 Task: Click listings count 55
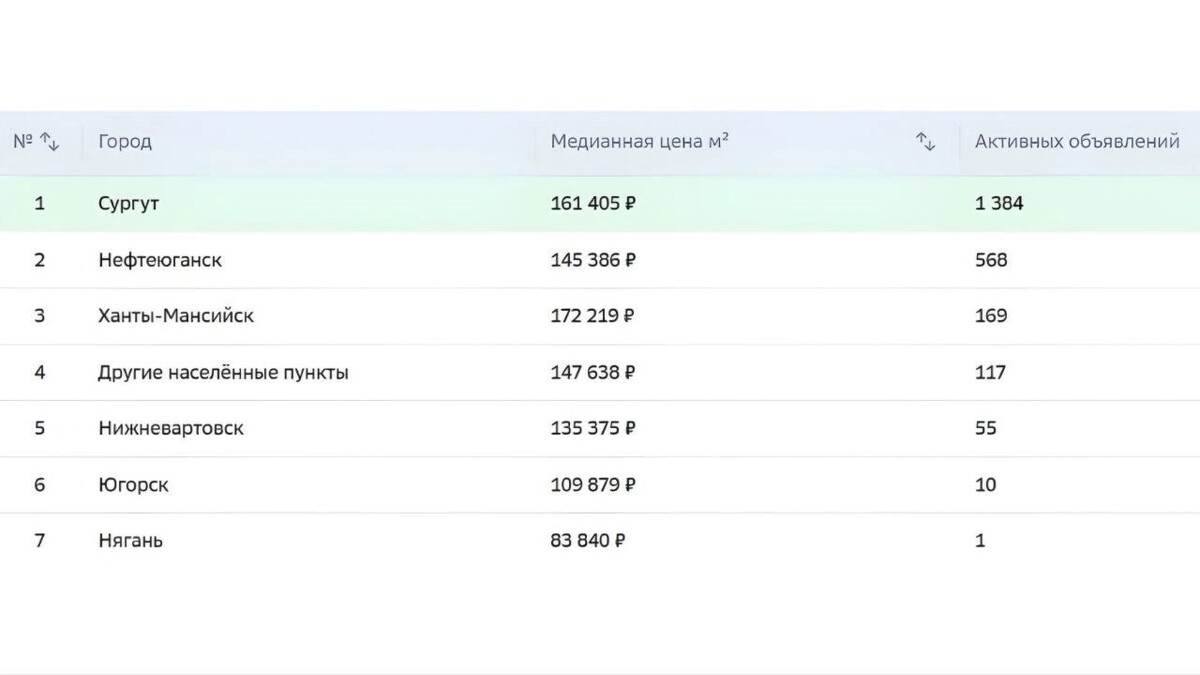(986, 429)
